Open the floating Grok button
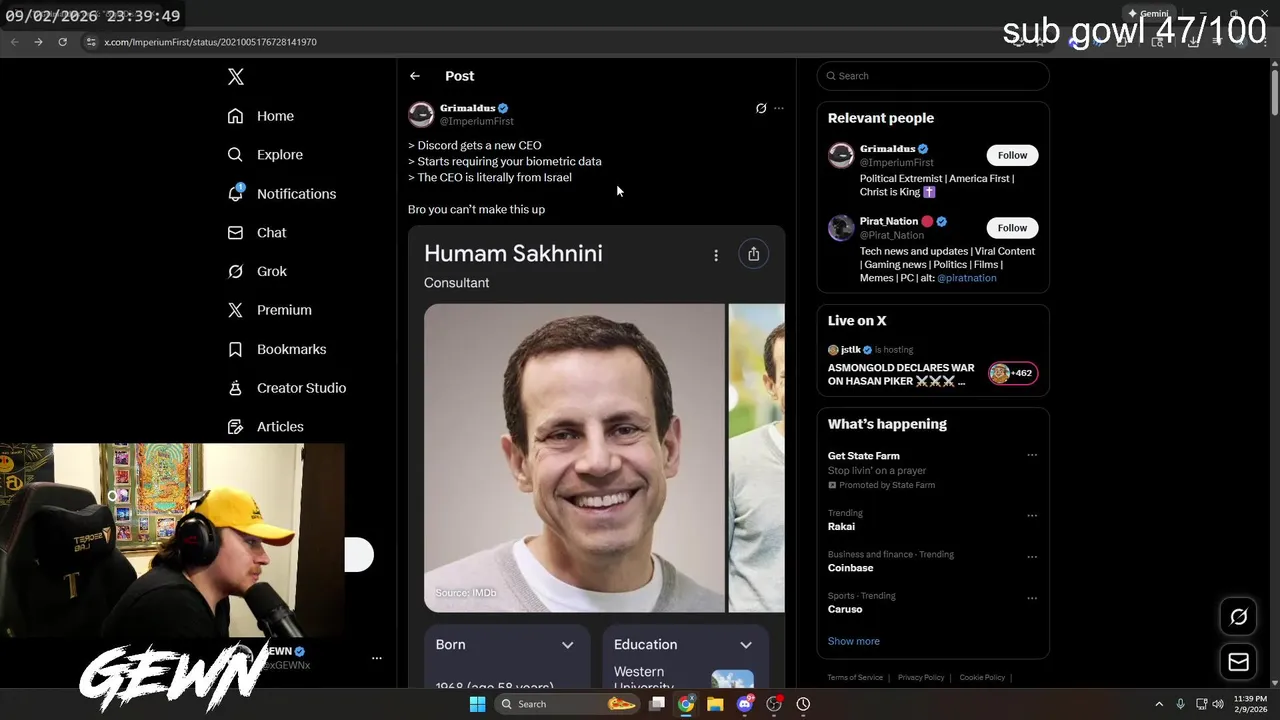Screen dimensions: 1280x720 point(1238,617)
